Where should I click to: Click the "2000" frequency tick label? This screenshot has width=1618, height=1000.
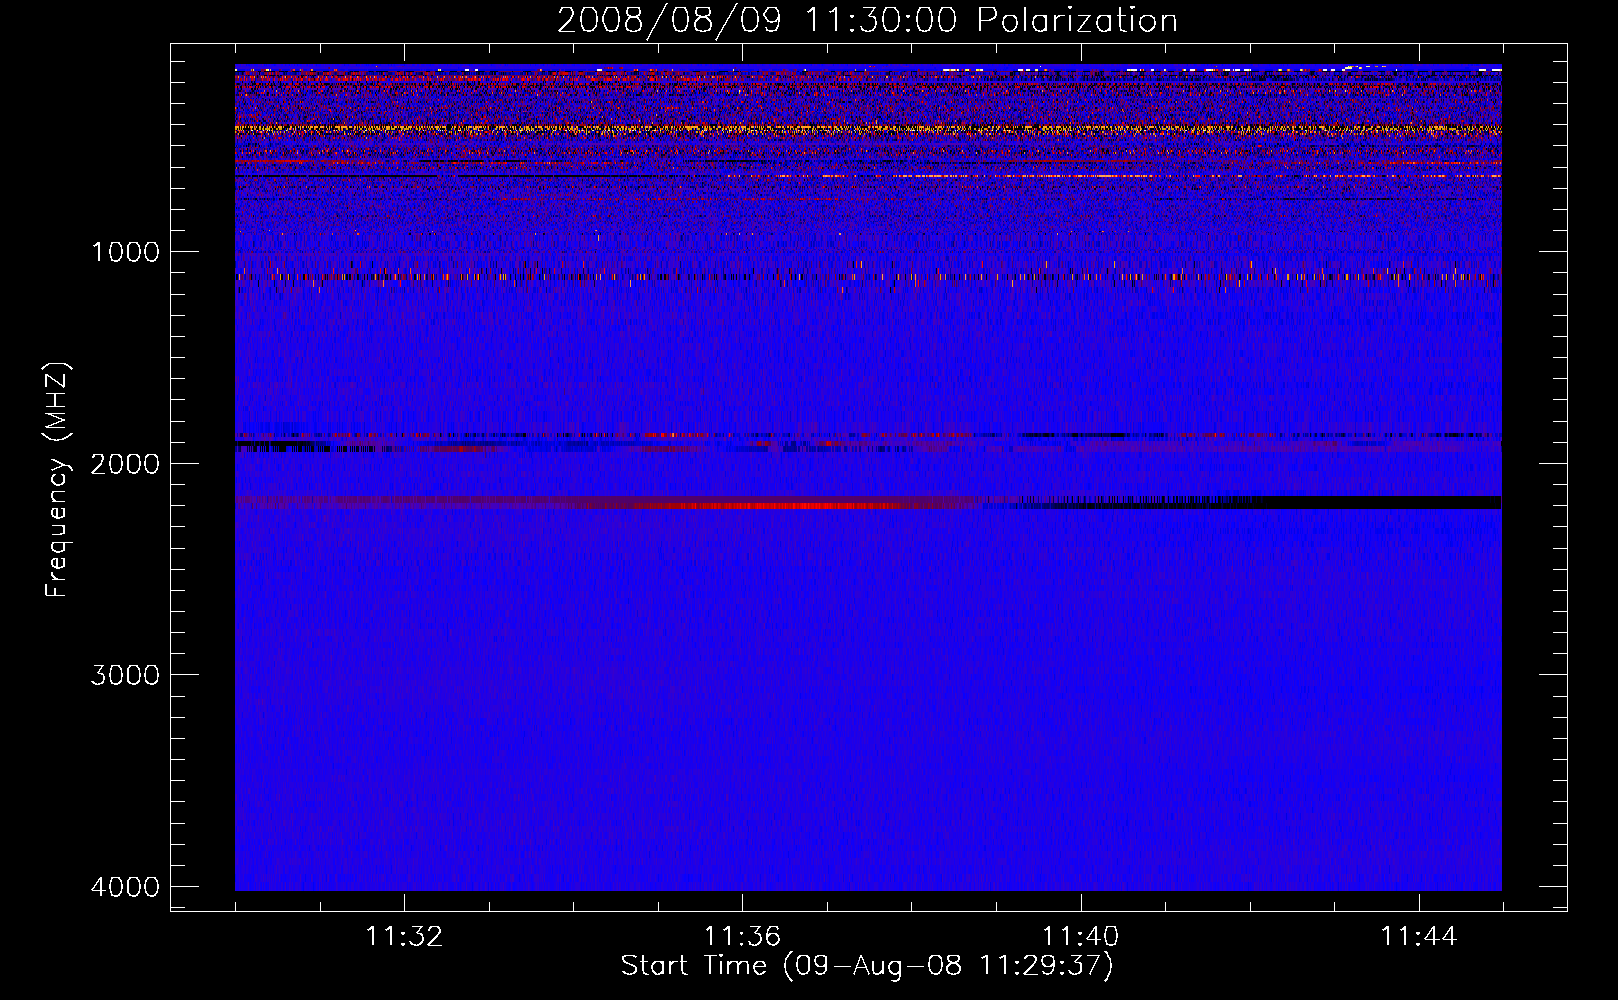tap(125, 463)
